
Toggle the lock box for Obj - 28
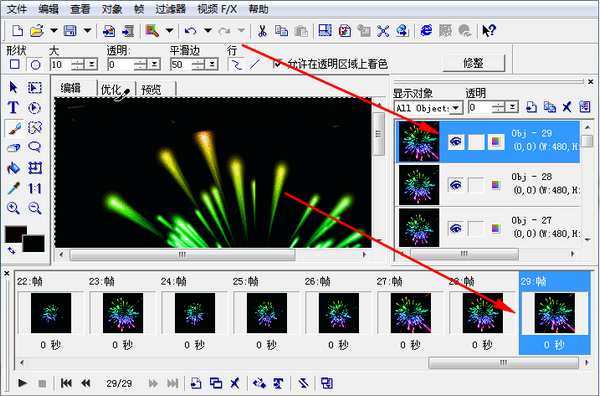[476, 186]
